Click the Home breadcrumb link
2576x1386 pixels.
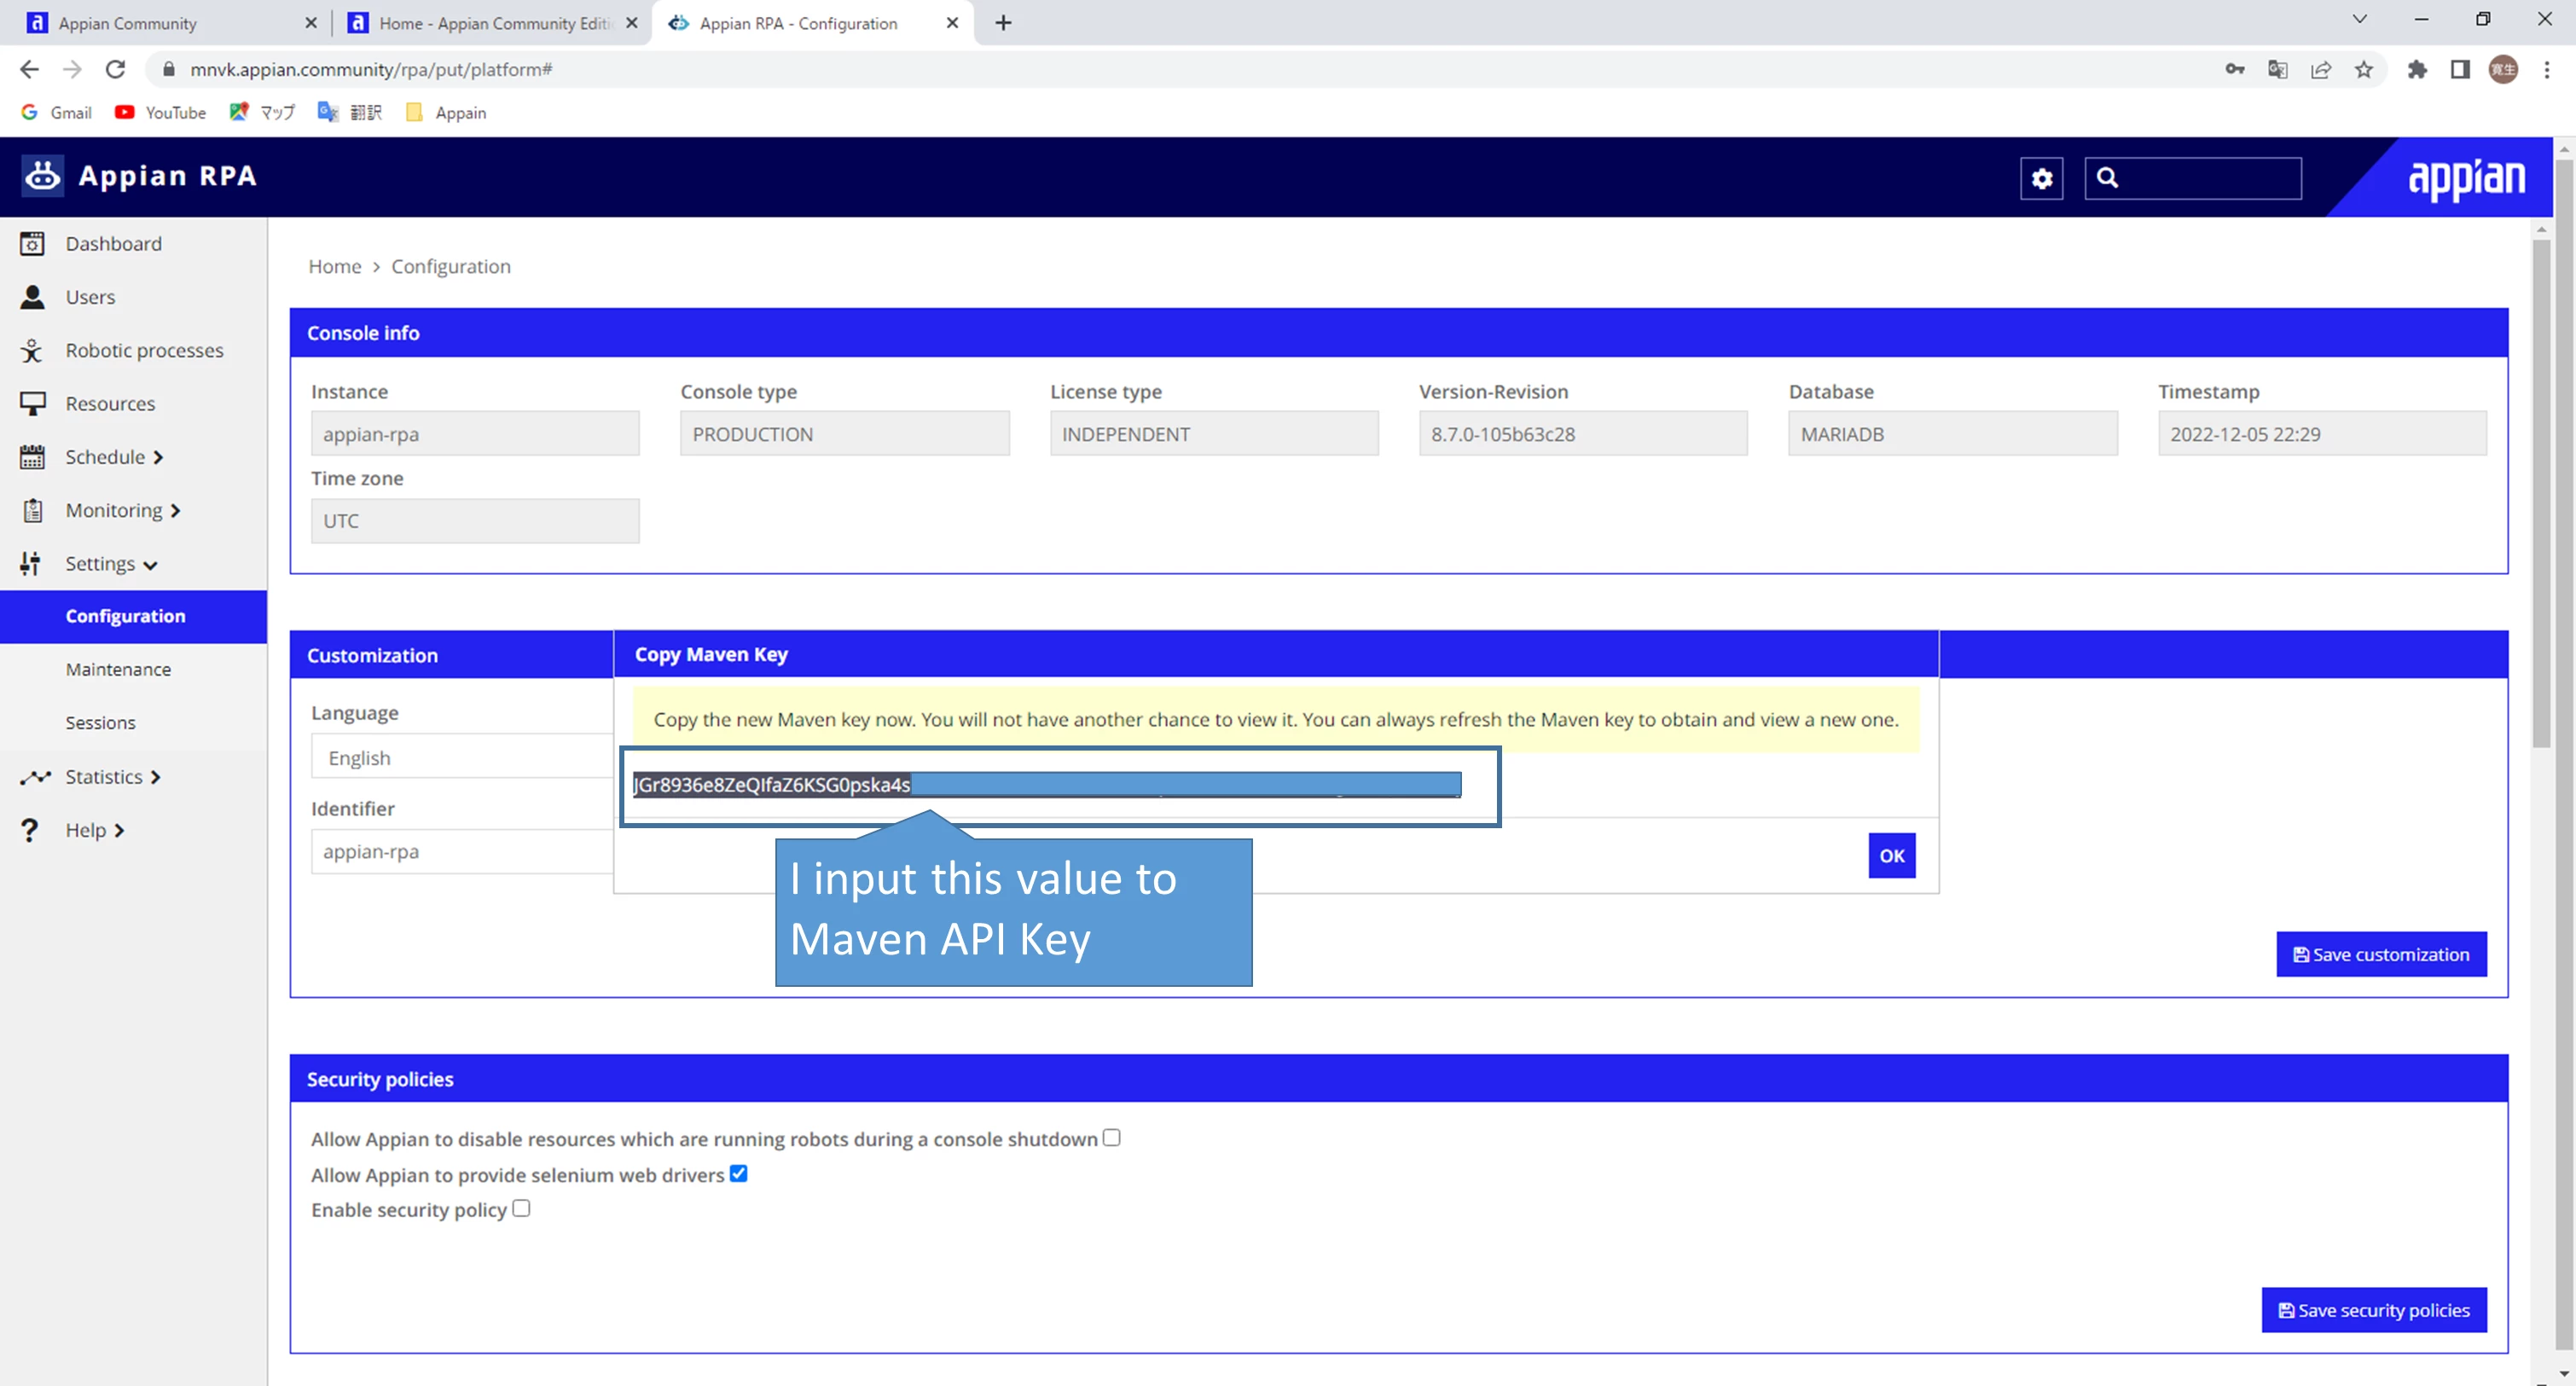click(334, 266)
